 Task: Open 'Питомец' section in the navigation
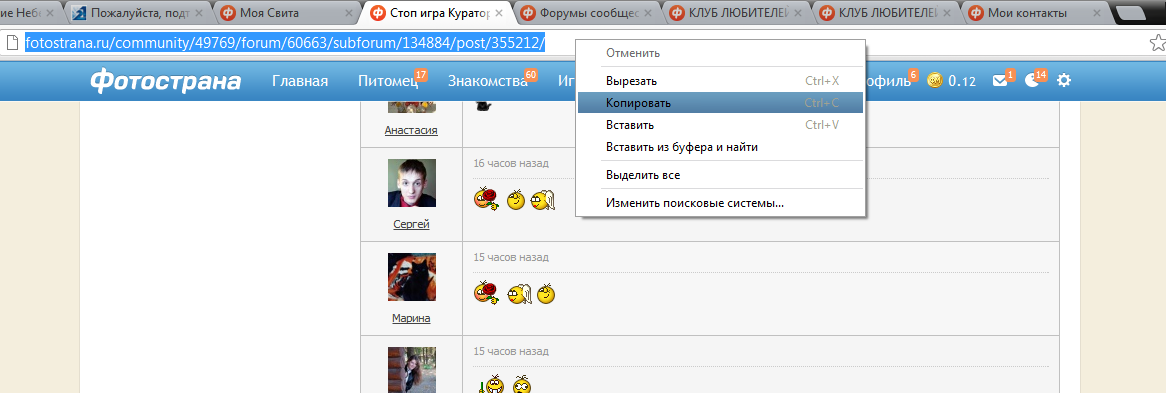point(387,81)
